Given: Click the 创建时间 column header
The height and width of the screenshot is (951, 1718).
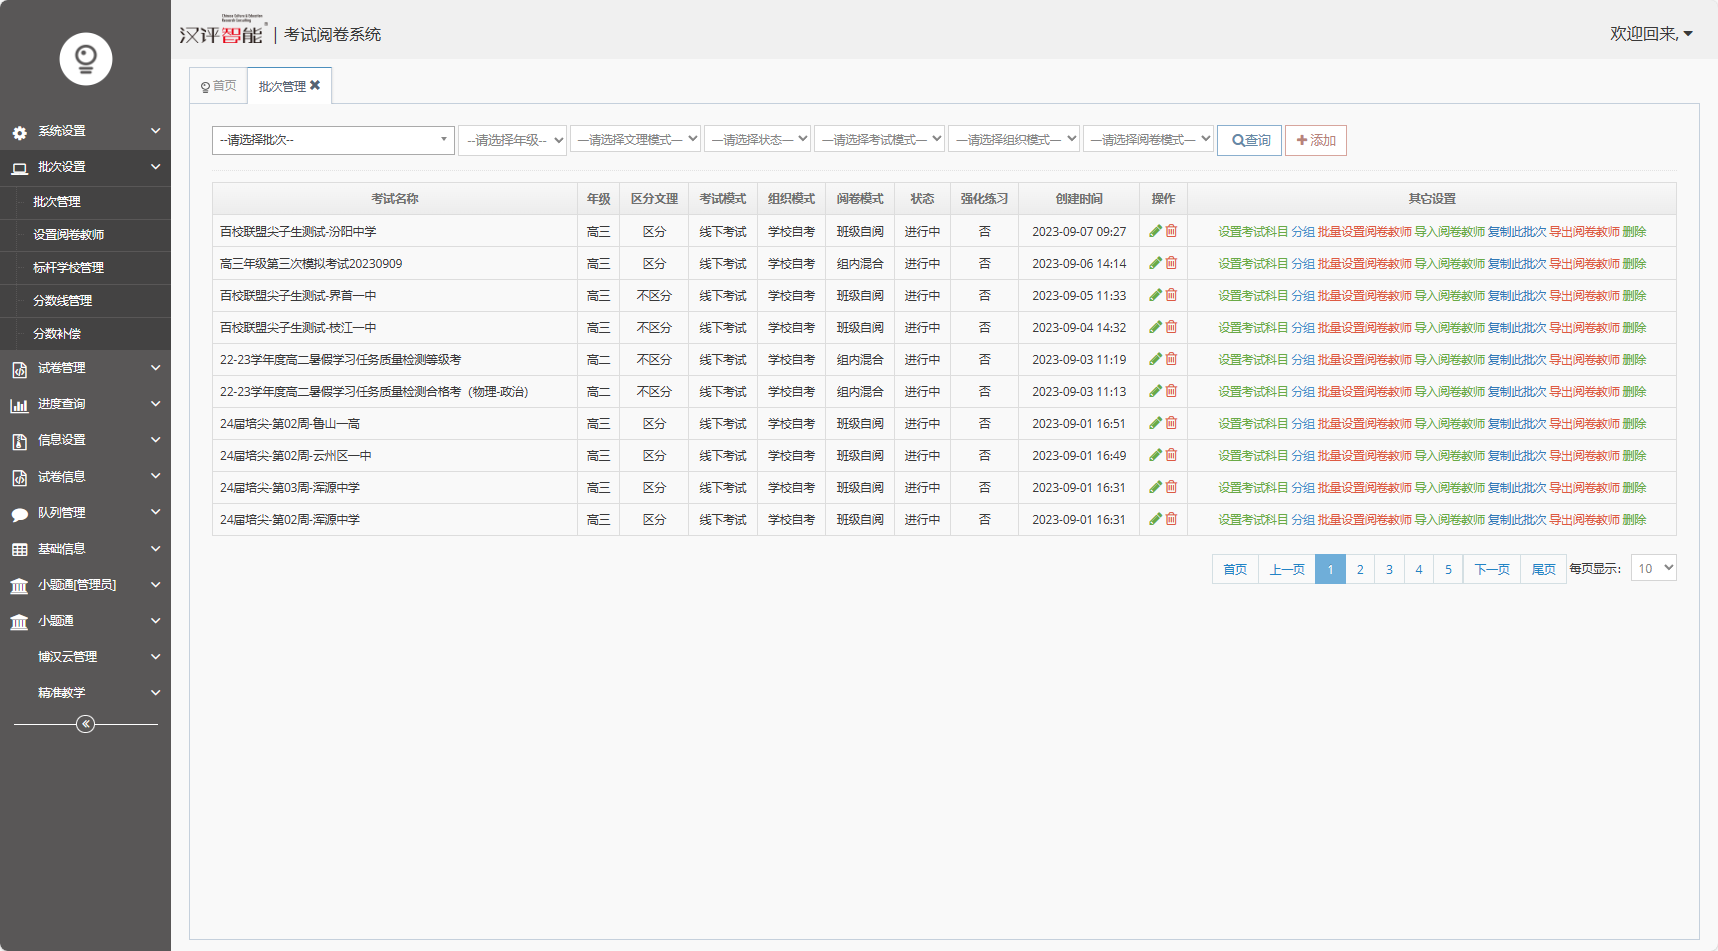Looking at the screenshot, I should click(1079, 199).
